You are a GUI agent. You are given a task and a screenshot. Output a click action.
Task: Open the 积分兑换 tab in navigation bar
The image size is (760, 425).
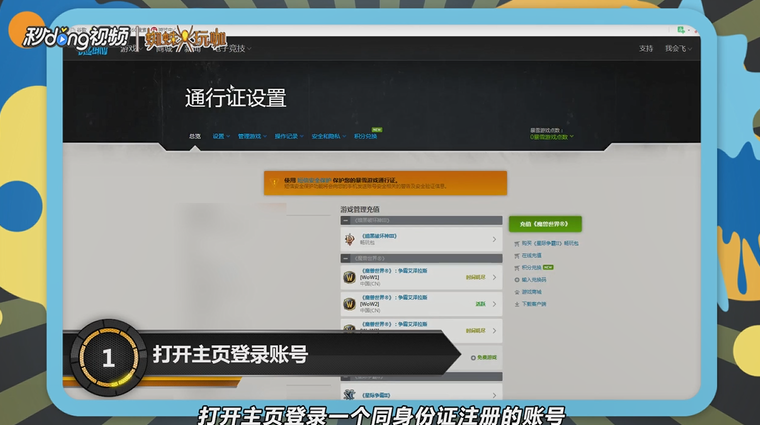tap(365, 136)
